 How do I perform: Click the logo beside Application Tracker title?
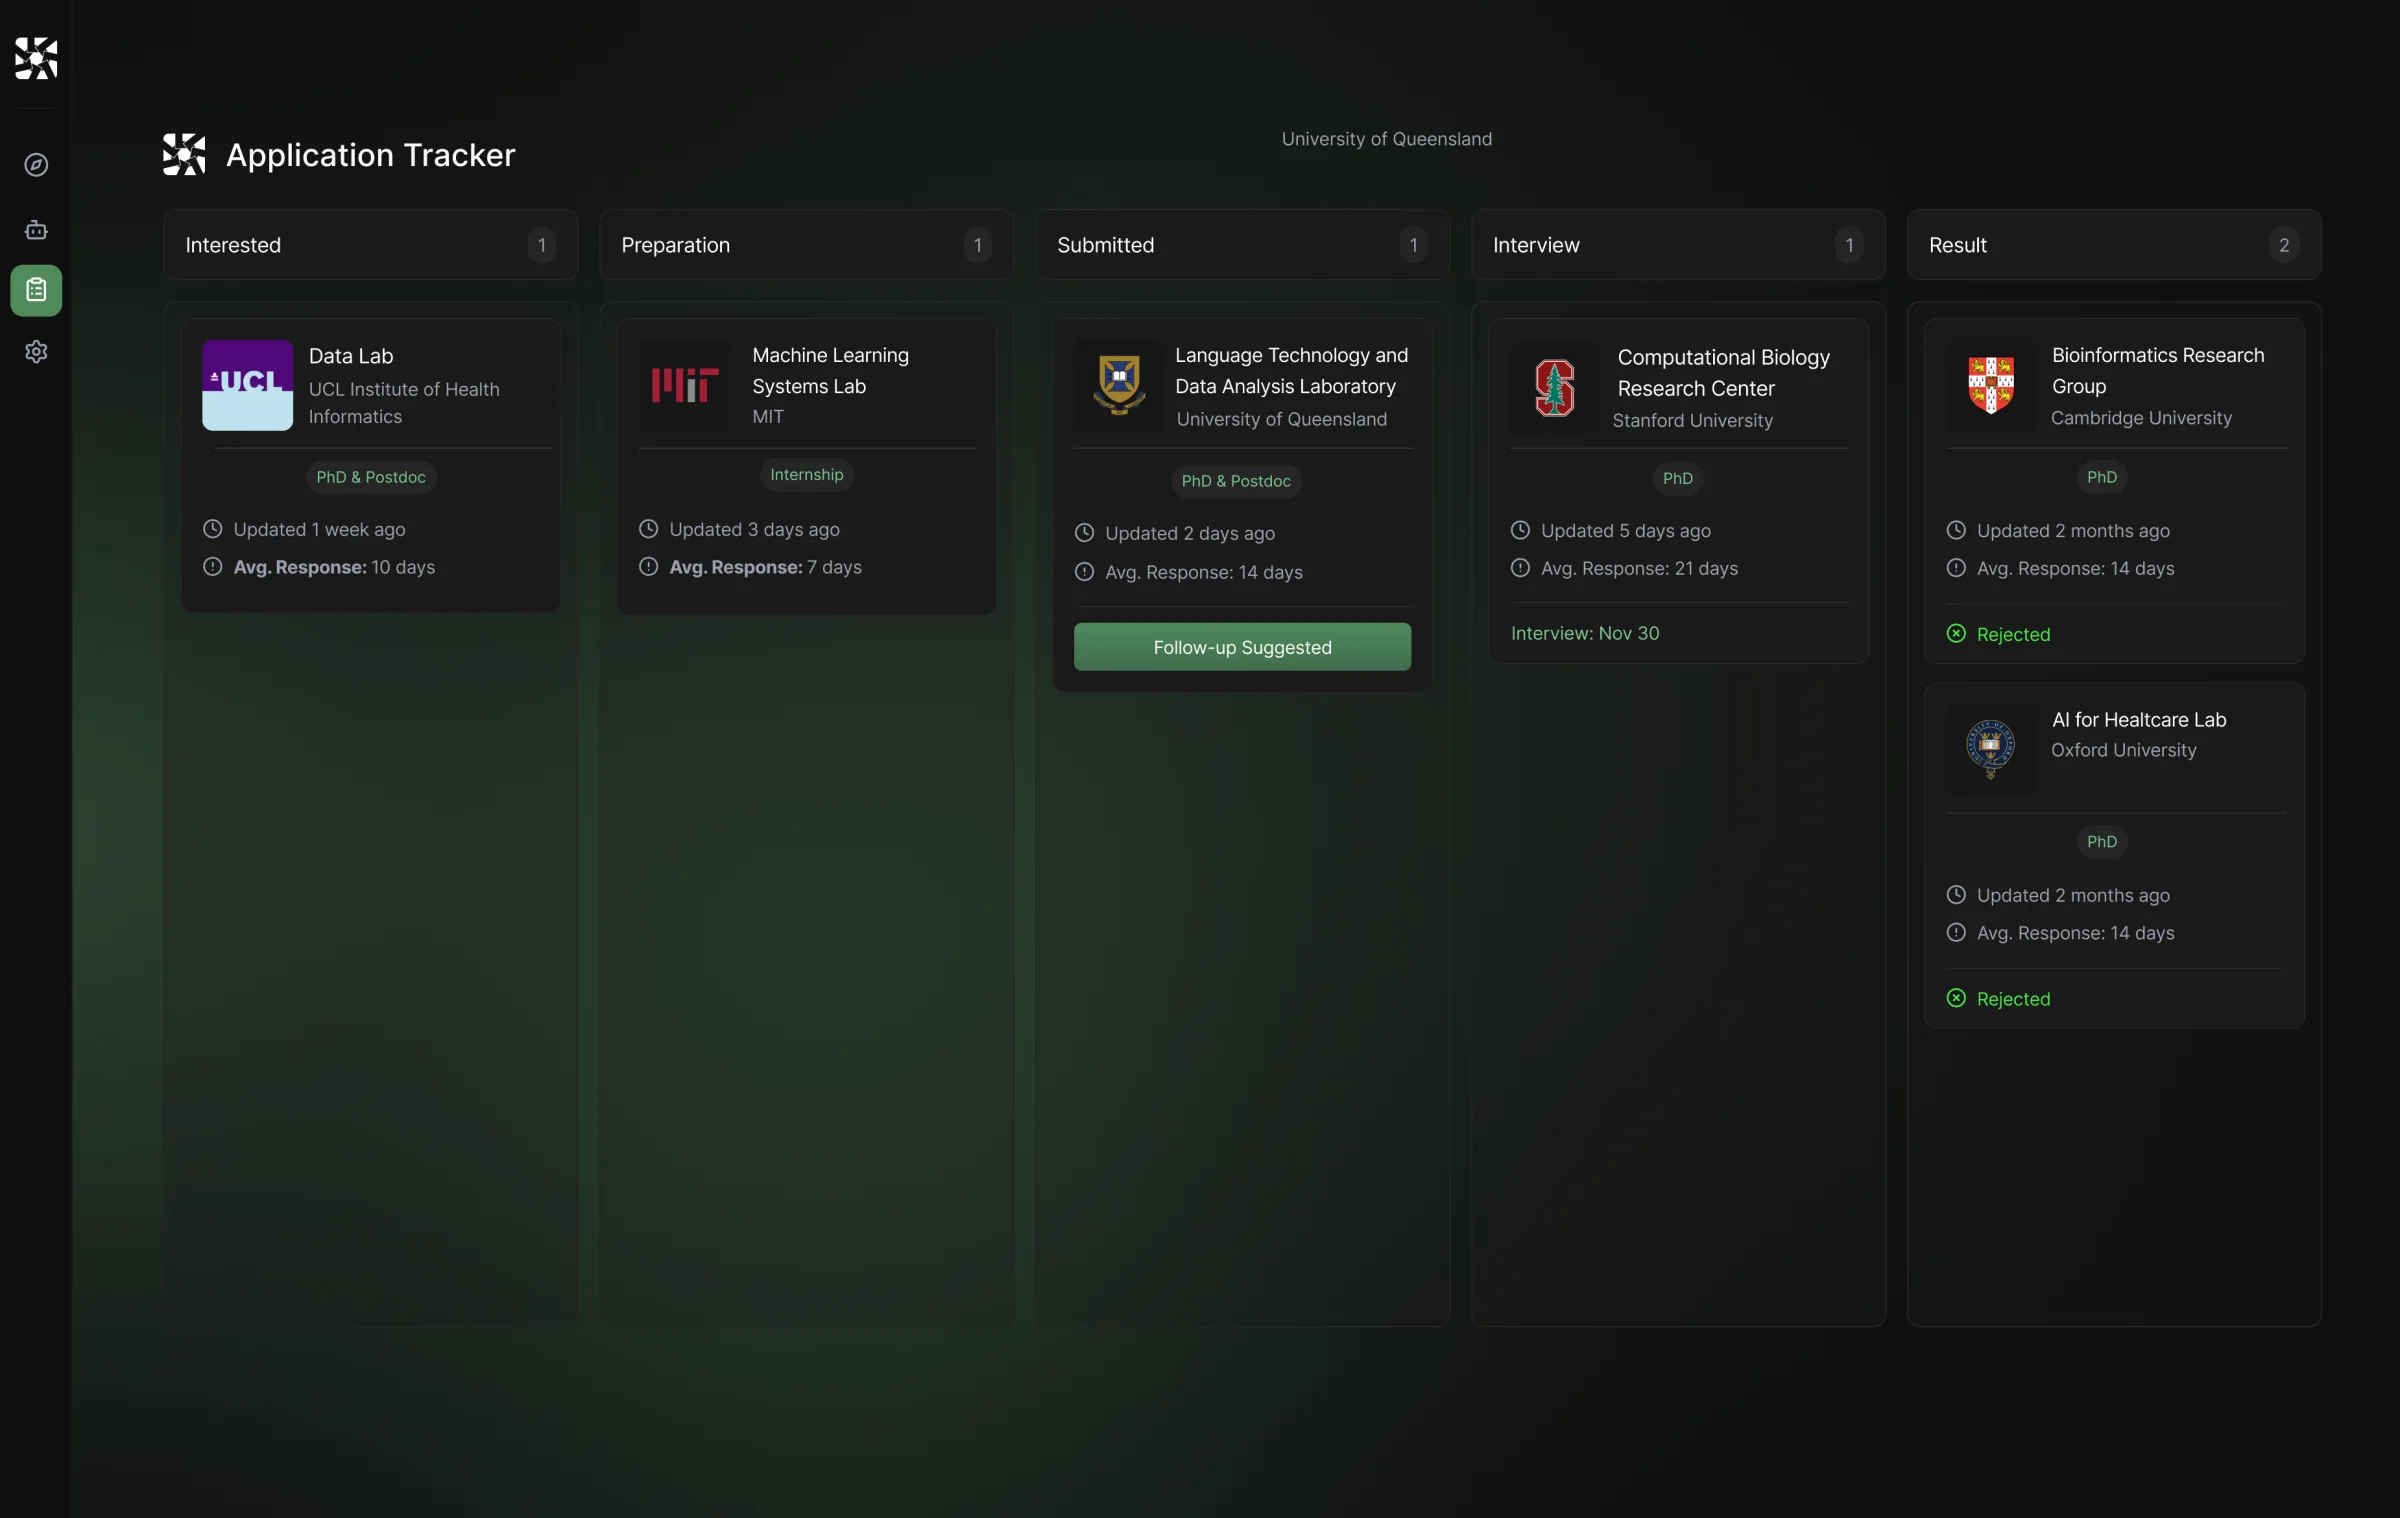click(x=184, y=154)
